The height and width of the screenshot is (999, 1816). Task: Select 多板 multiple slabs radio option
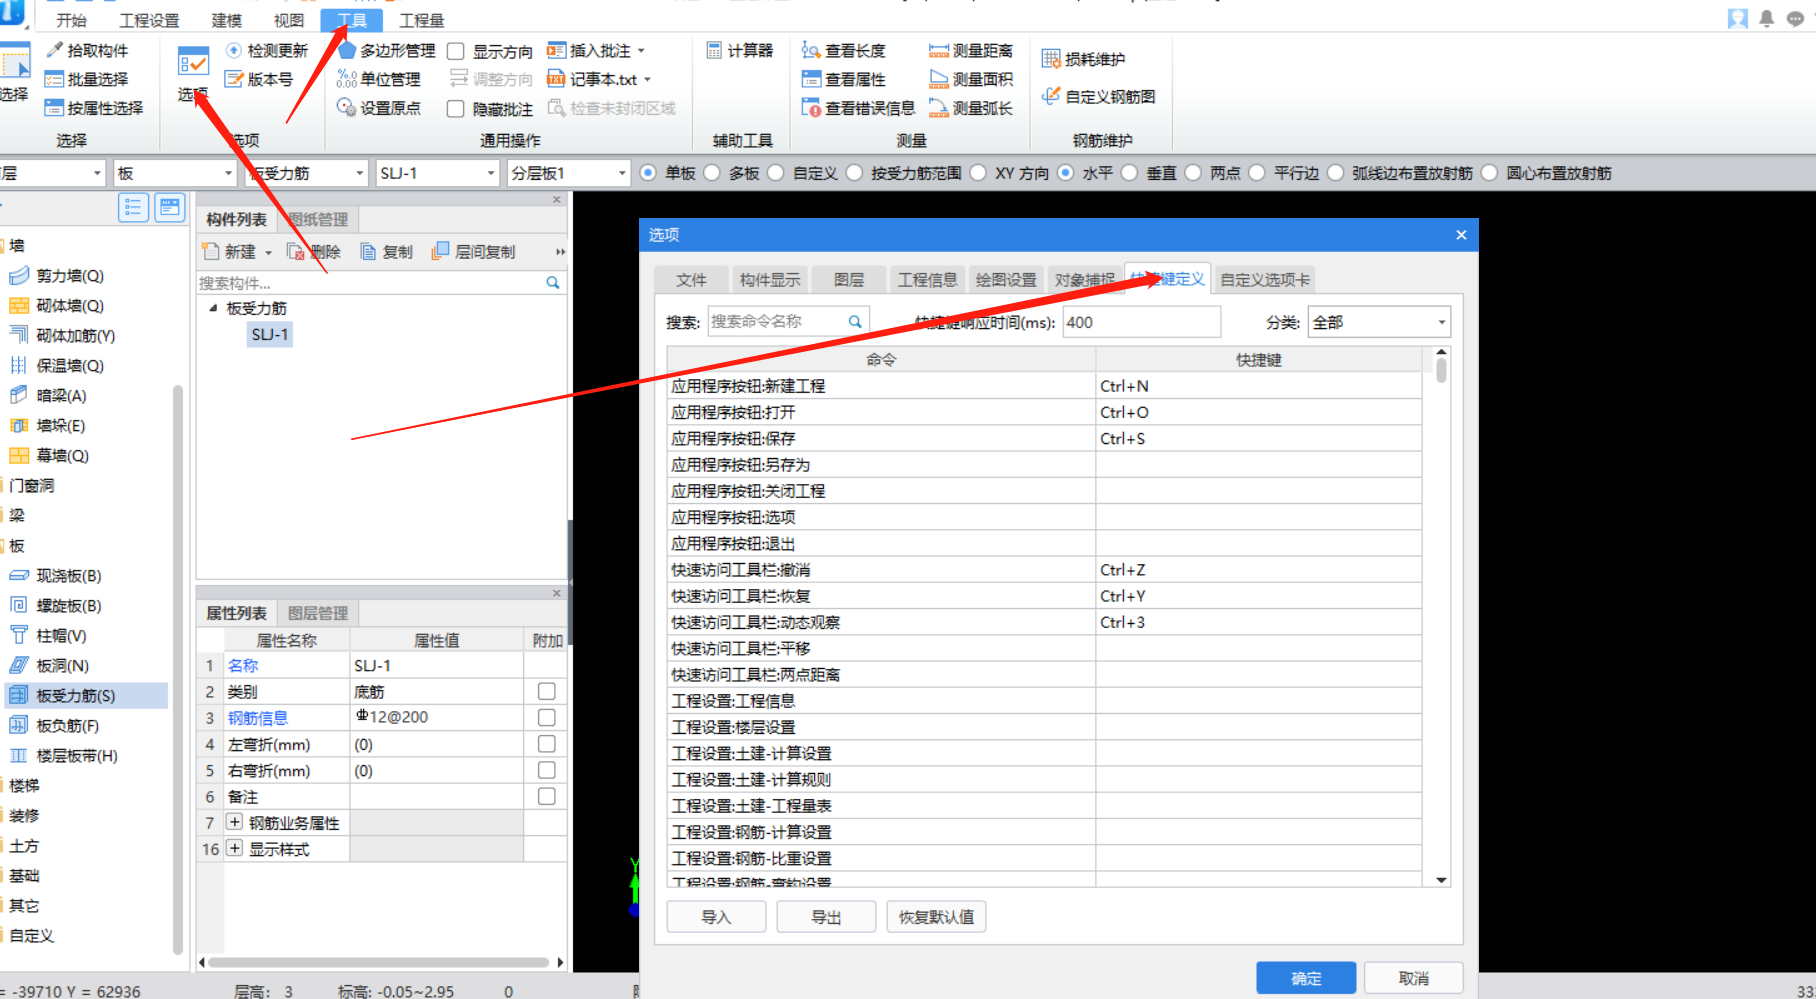coord(712,173)
